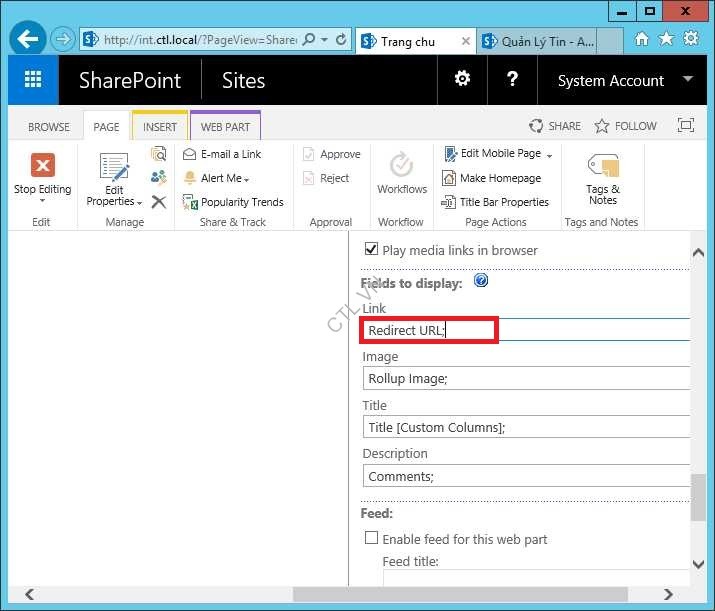The width and height of the screenshot is (715, 611).
Task: Open the settings gear menu
Action: pyautogui.click(x=462, y=79)
